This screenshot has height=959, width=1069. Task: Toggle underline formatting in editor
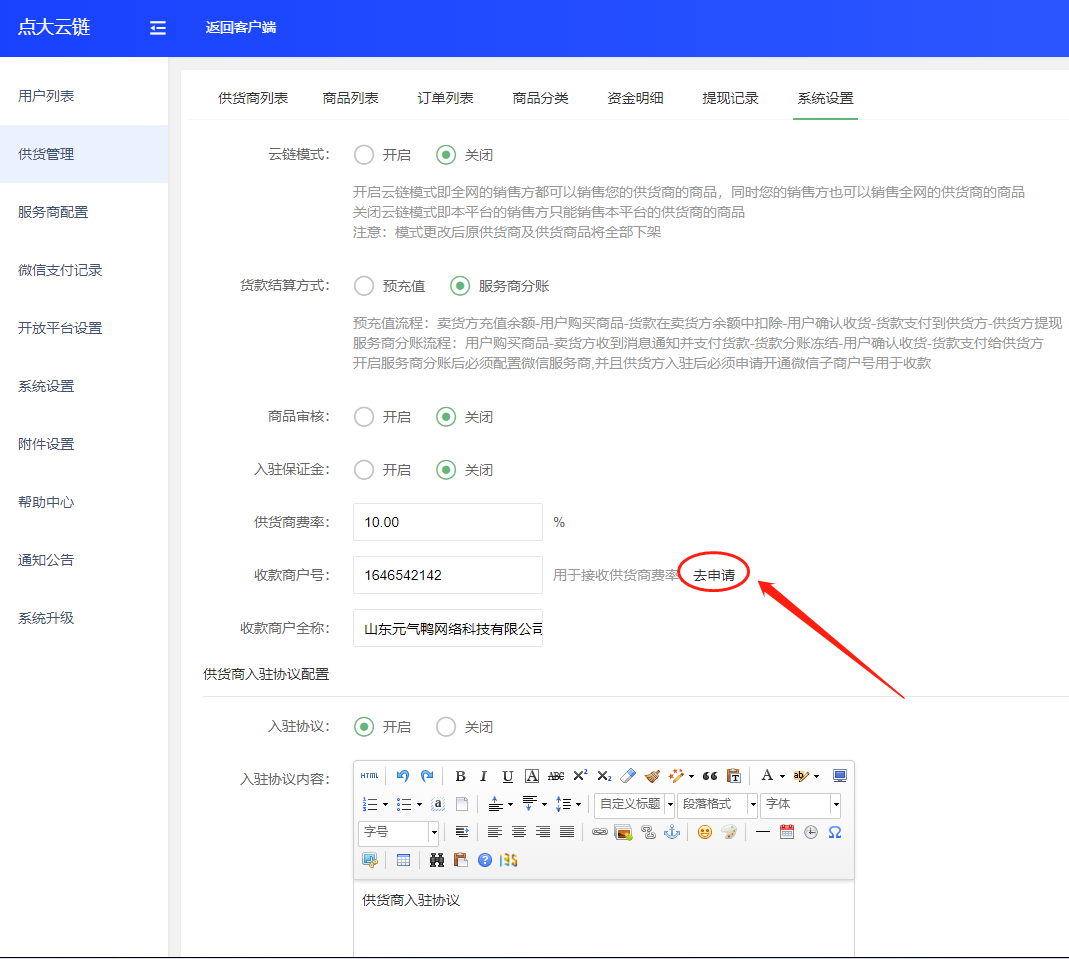tap(507, 776)
